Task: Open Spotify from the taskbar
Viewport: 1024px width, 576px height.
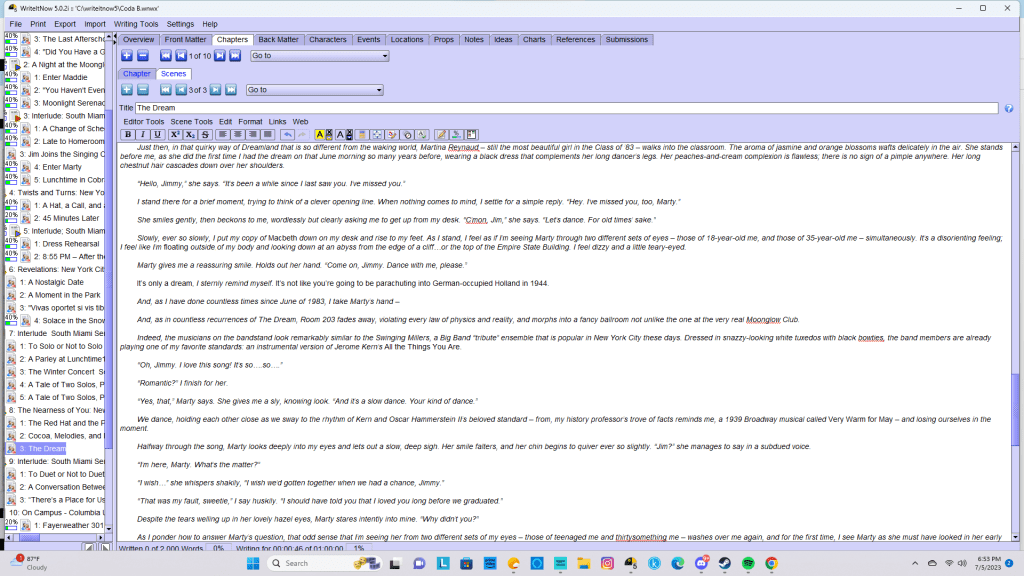Action: click(748, 564)
